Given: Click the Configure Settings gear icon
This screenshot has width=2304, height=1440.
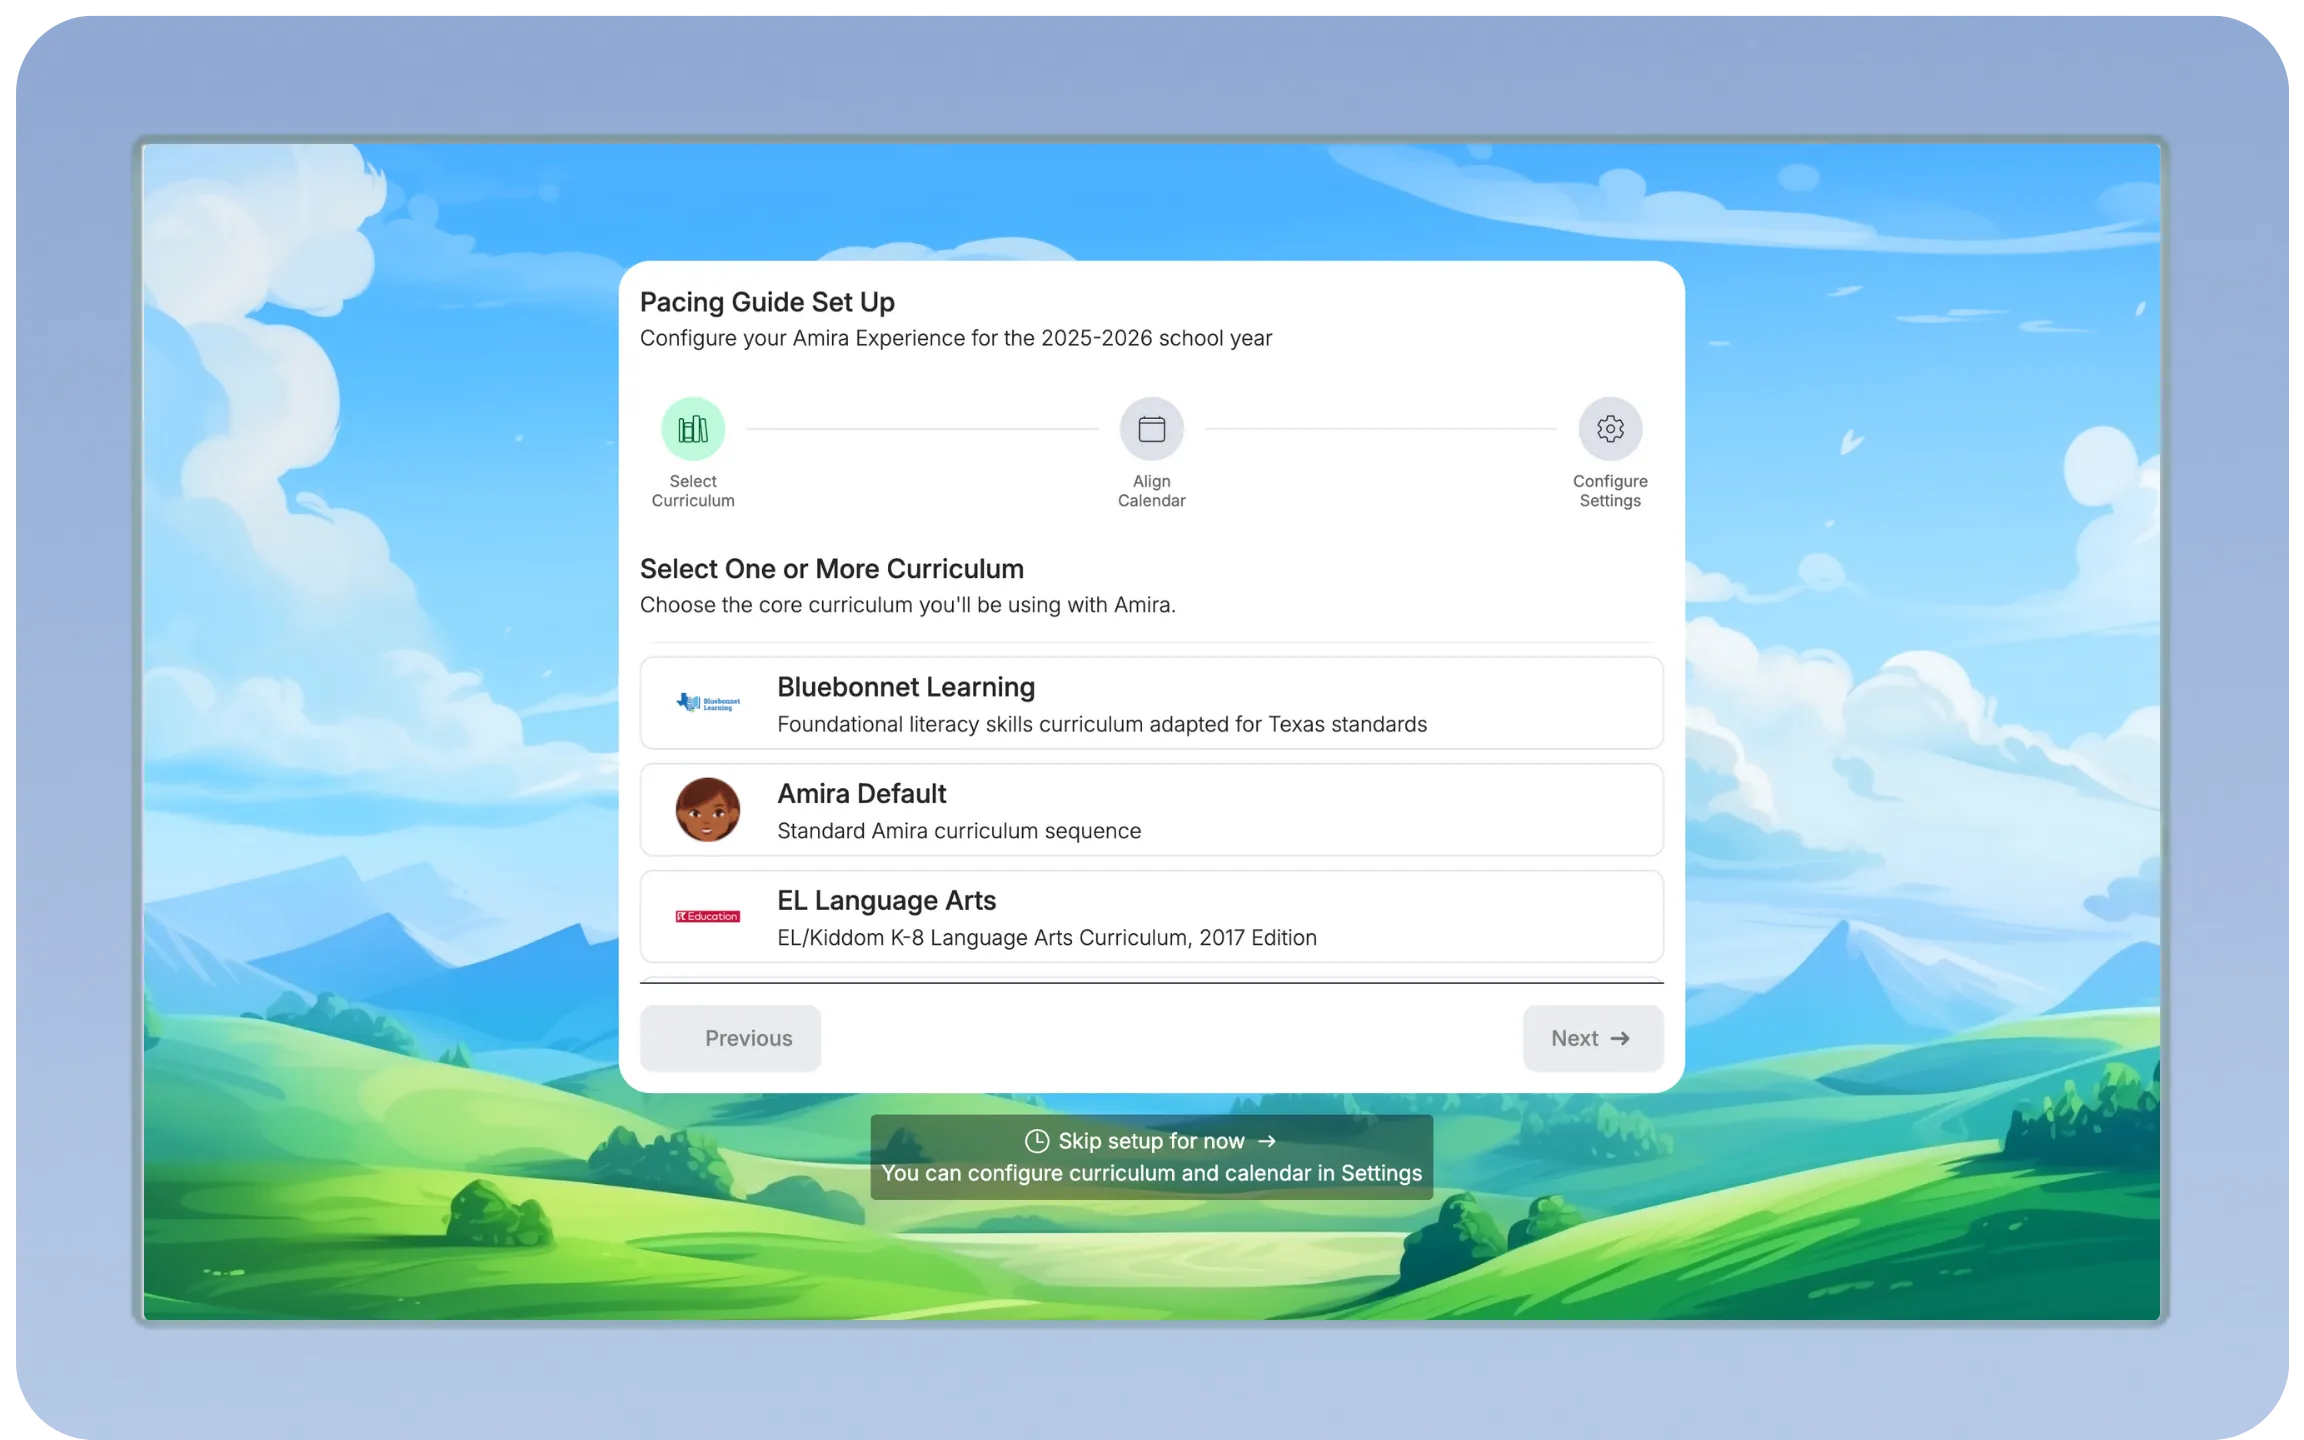Looking at the screenshot, I should (x=1610, y=429).
